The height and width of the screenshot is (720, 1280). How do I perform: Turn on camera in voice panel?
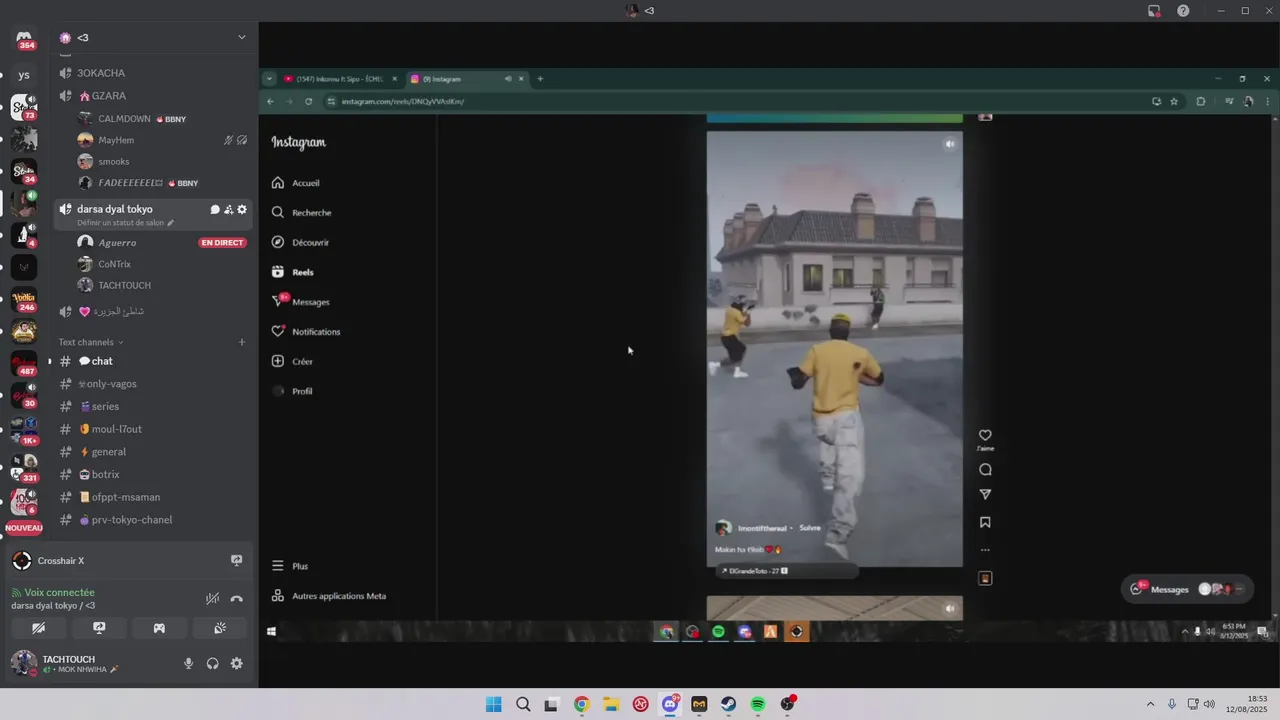coord(38,628)
